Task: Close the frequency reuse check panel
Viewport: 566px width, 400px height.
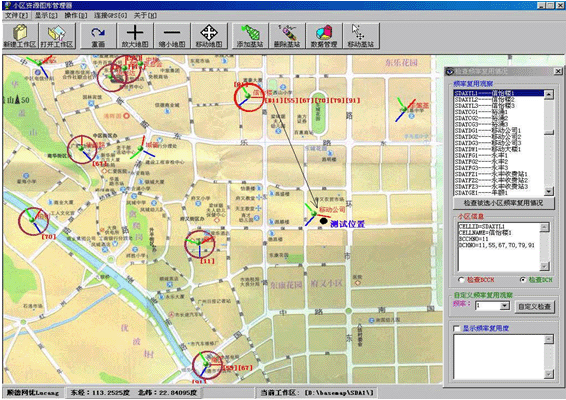Action: pyautogui.click(x=557, y=71)
